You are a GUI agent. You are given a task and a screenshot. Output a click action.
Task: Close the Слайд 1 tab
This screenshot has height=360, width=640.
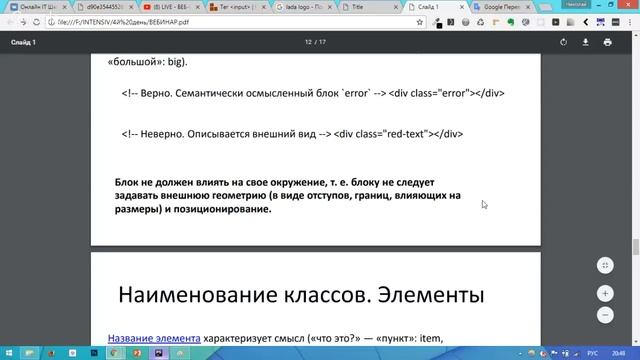coord(462,7)
